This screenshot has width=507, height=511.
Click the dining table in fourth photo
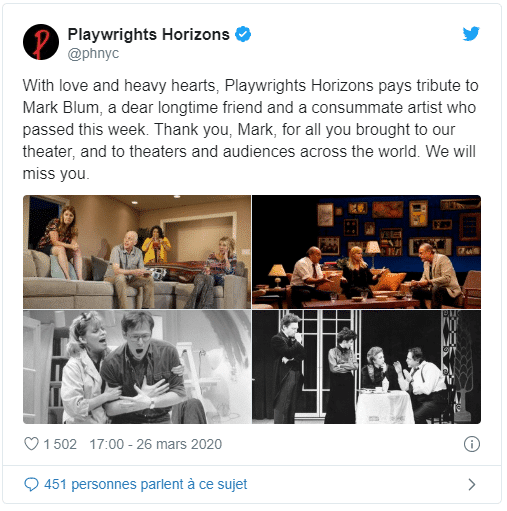click(x=384, y=406)
